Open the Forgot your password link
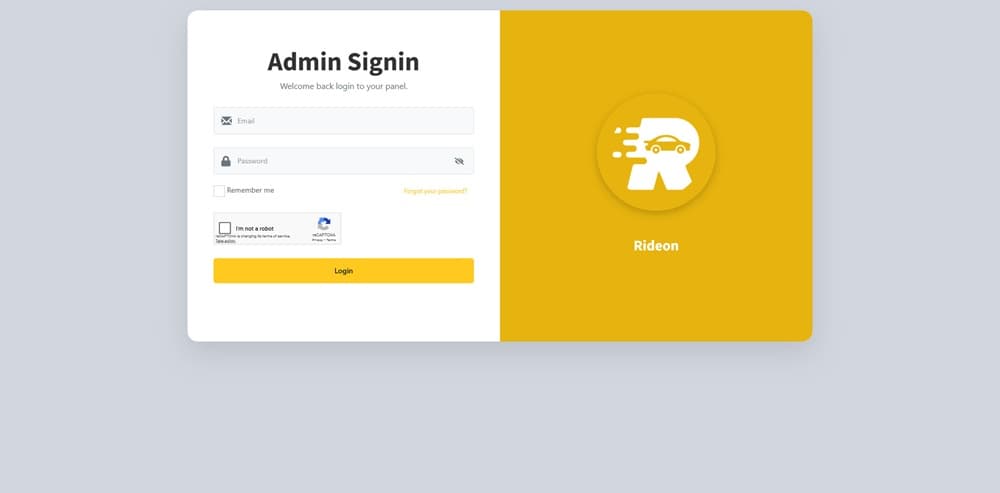The height and width of the screenshot is (493, 1000). coord(435,191)
